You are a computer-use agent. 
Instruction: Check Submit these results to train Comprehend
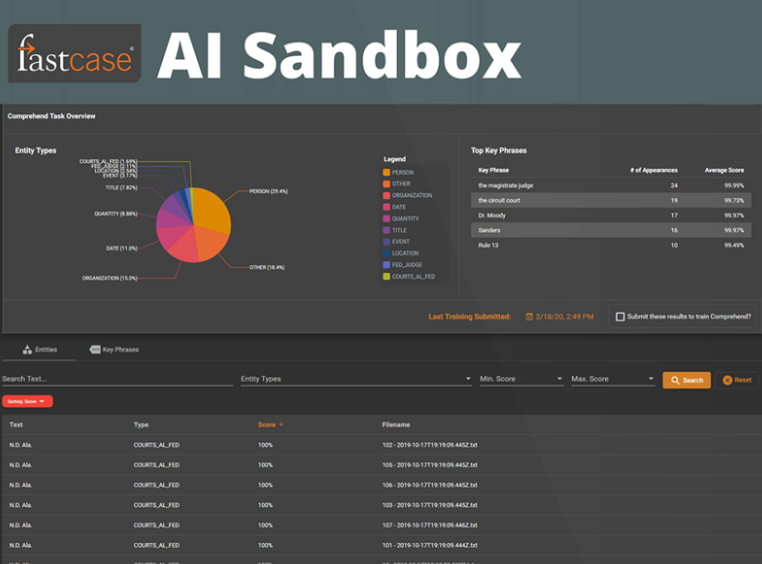pyautogui.click(x=620, y=317)
